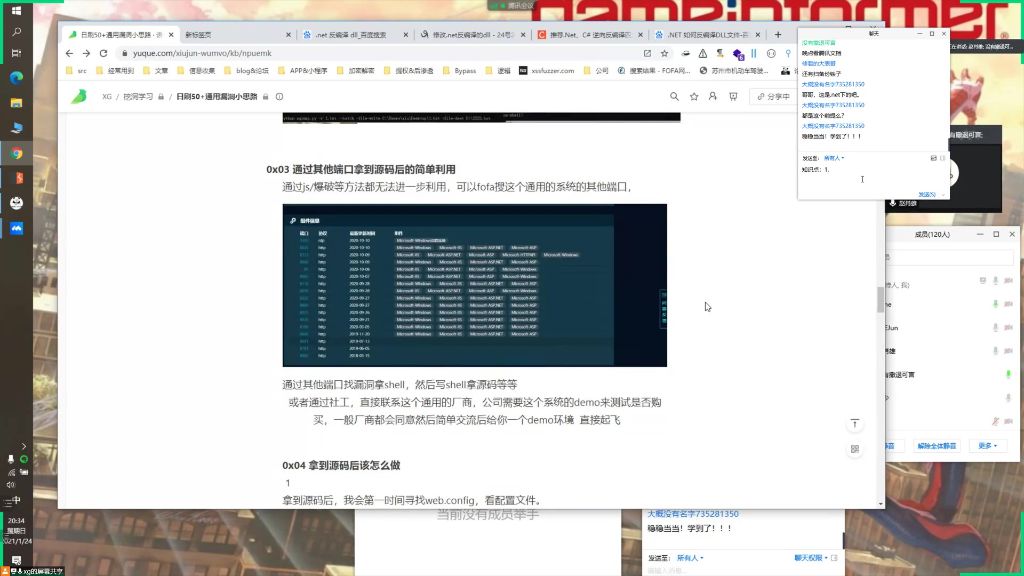Open File Explorer from the taskbar
The image size is (1024, 576).
click(16, 103)
